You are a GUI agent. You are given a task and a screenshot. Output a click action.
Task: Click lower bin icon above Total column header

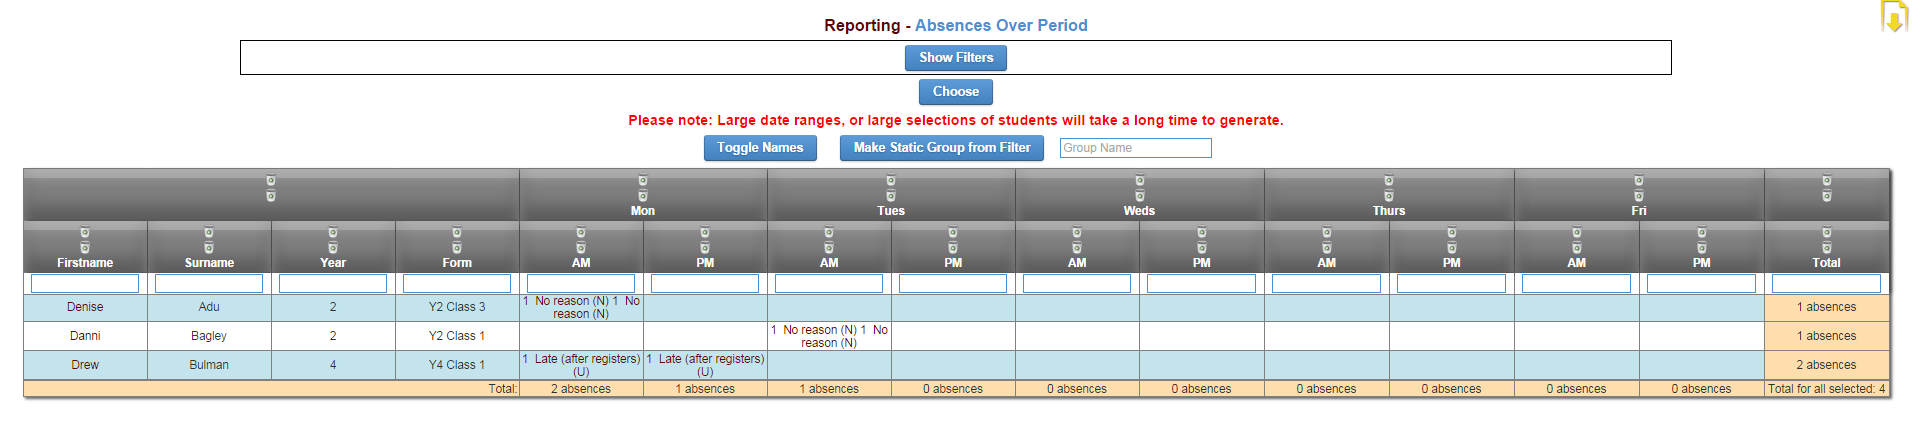pos(1826,248)
